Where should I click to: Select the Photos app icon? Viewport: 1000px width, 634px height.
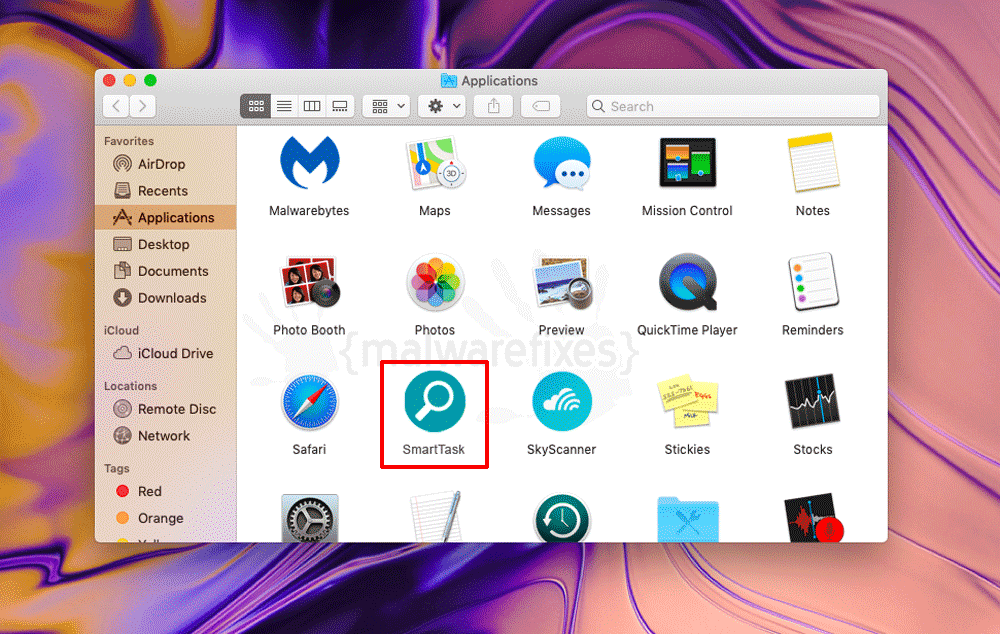pyautogui.click(x=435, y=282)
